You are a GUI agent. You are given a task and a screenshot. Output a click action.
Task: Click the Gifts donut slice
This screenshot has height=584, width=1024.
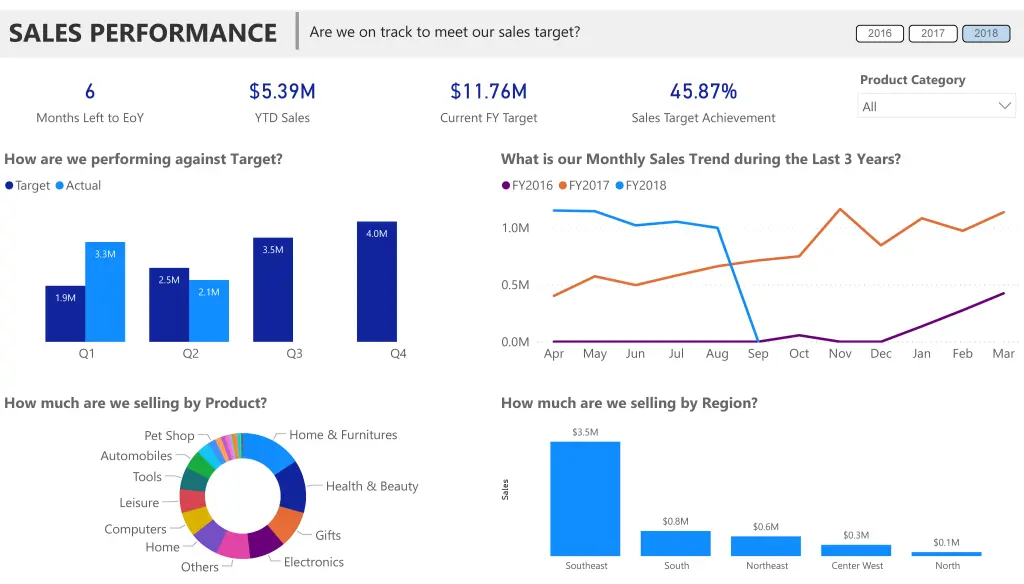285,525
